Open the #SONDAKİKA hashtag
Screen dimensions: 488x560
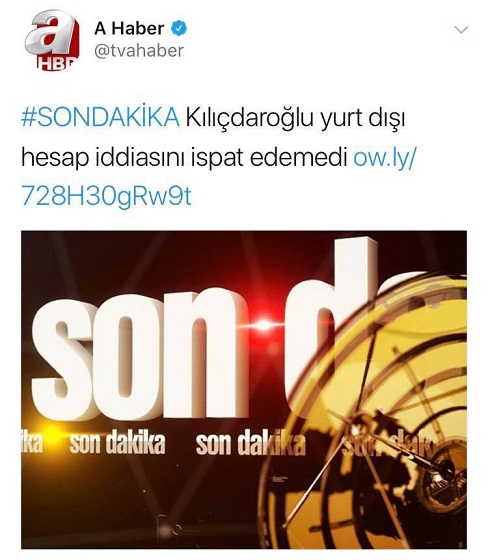(100, 117)
